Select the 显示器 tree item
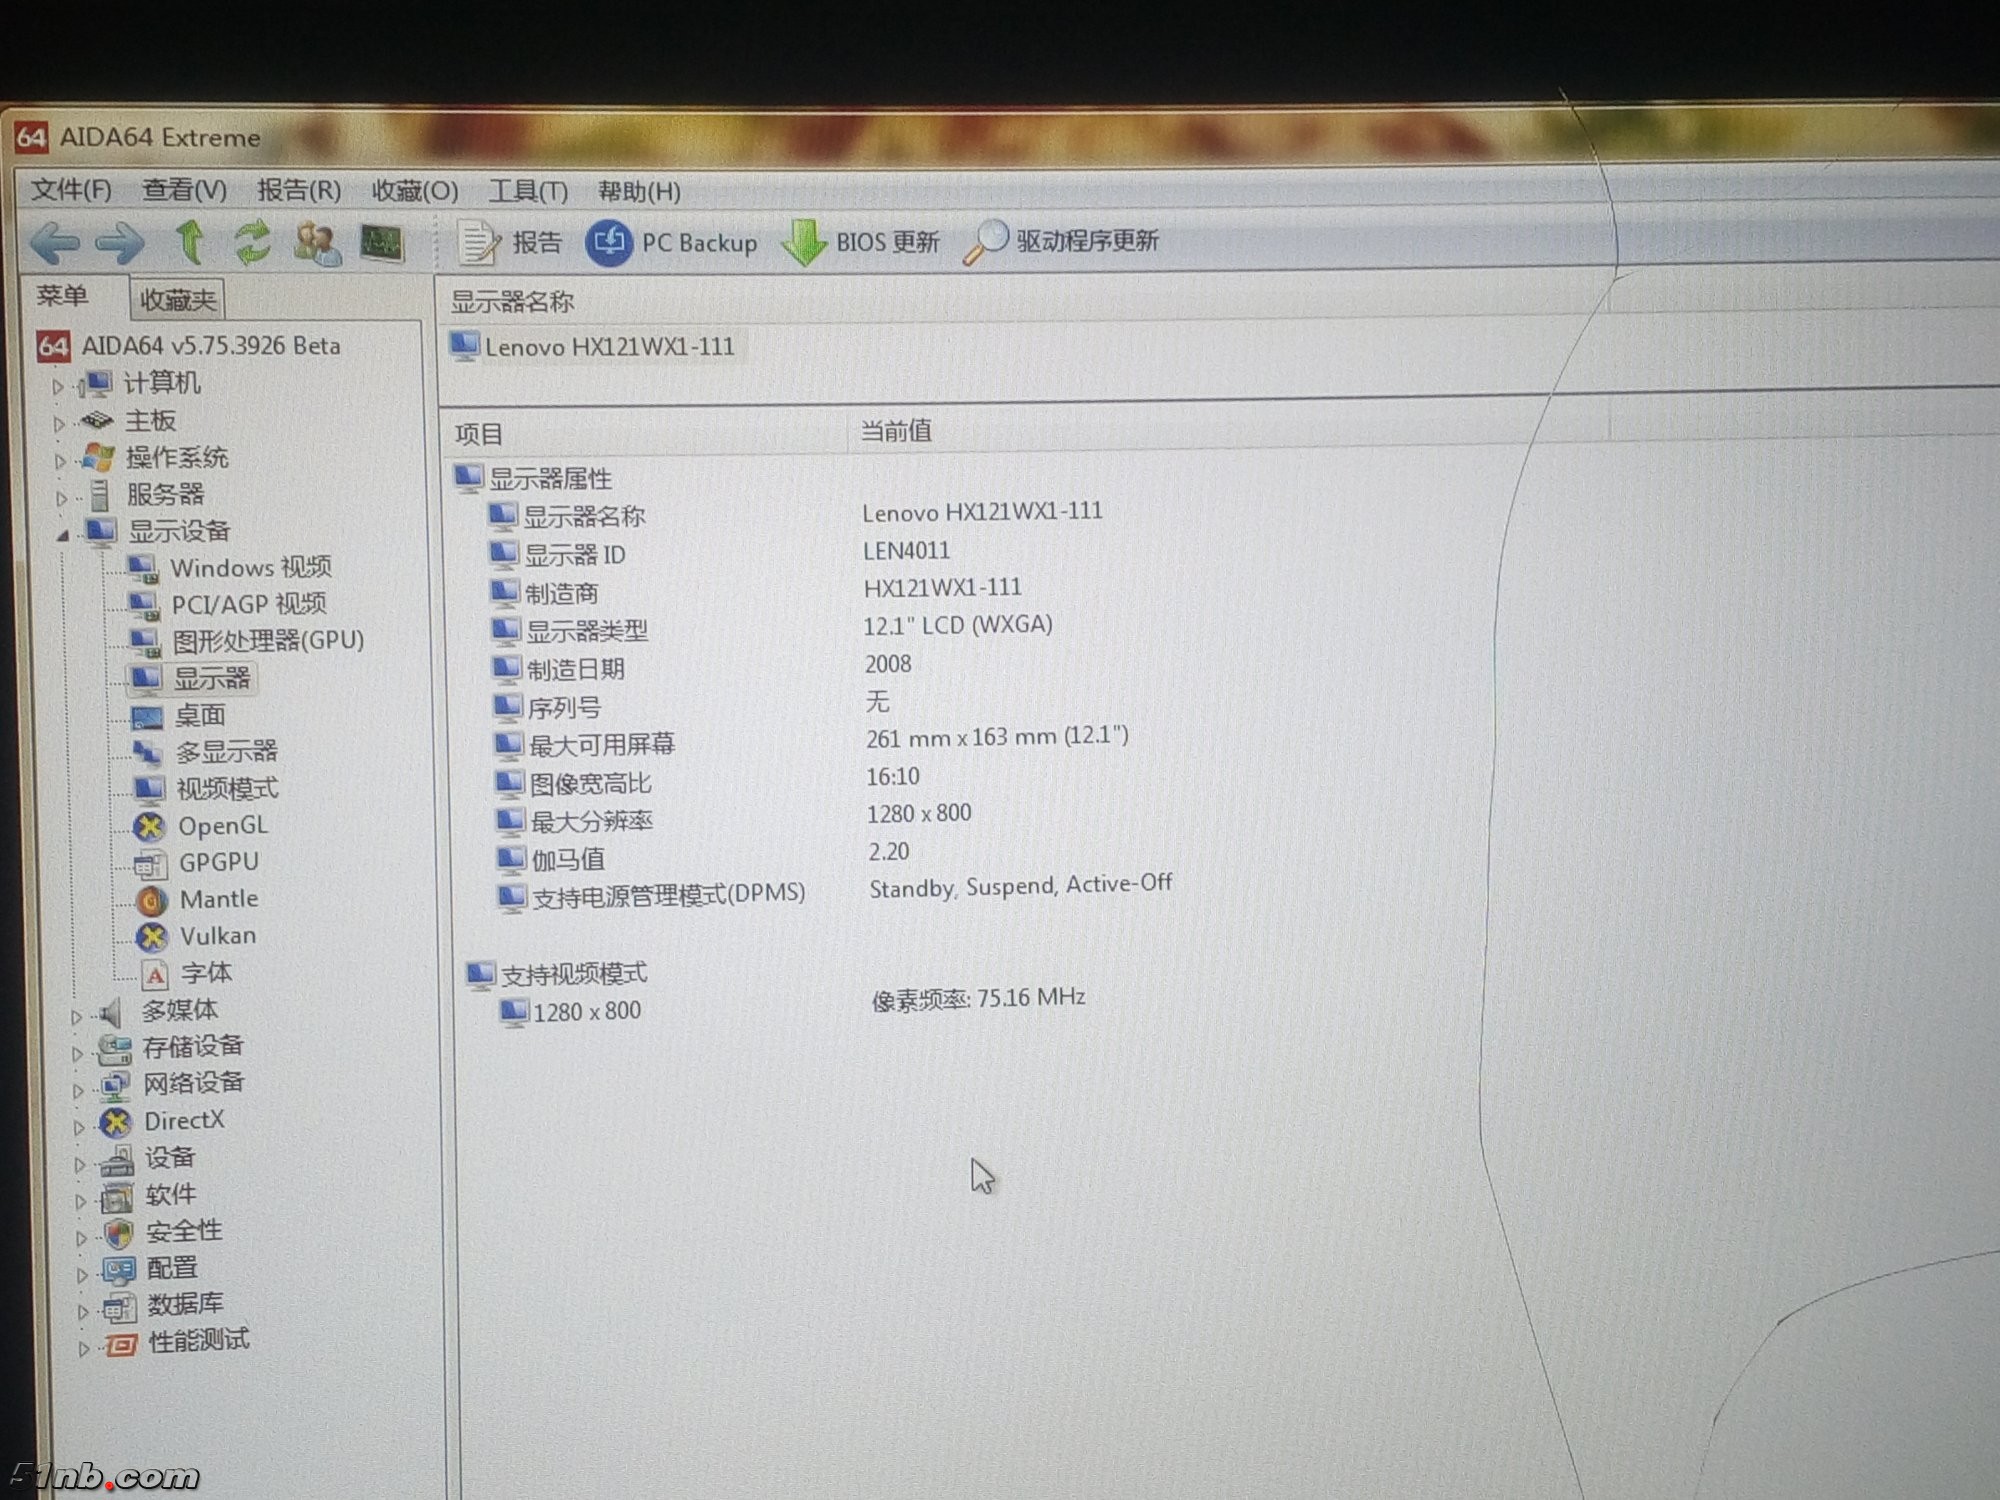The image size is (2000, 1500). point(191,679)
